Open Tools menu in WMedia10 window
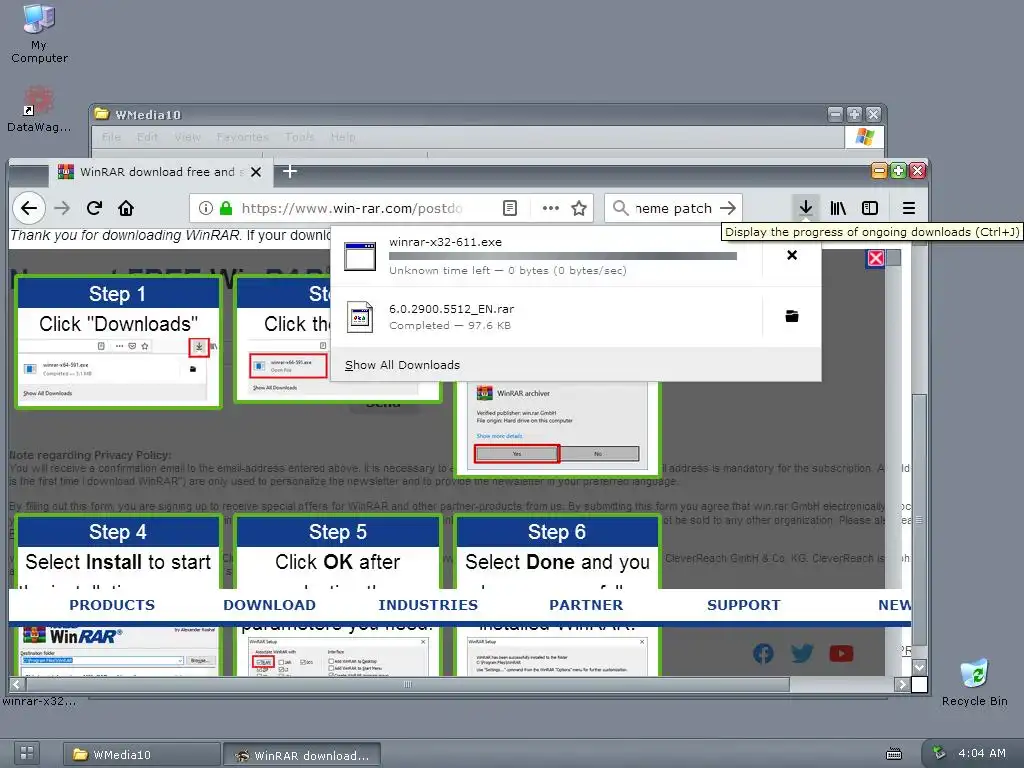Viewport: 1024px width, 768px height. point(299,137)
